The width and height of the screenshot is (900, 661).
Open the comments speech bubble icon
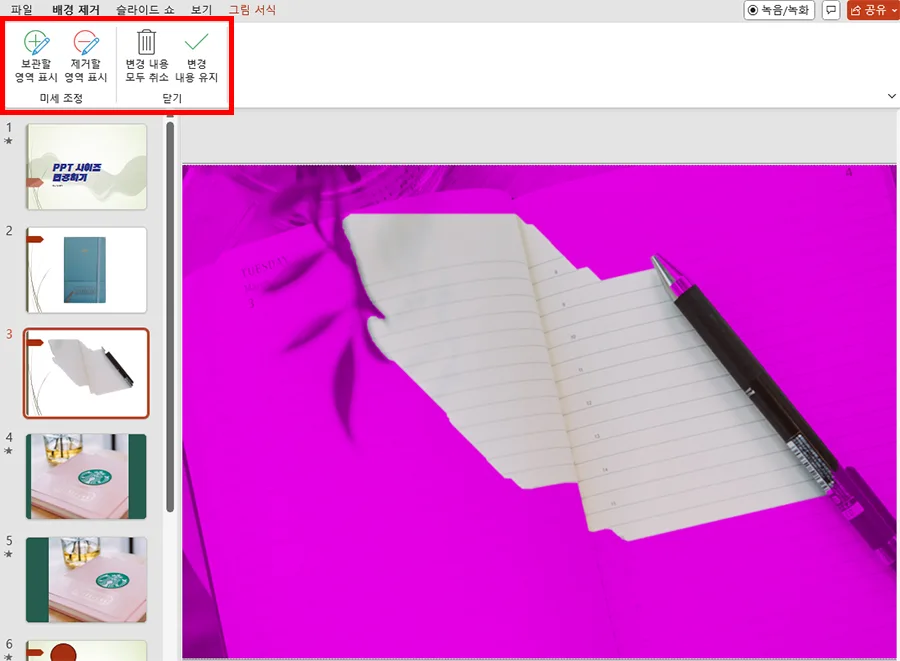click(x=831, y=10)
